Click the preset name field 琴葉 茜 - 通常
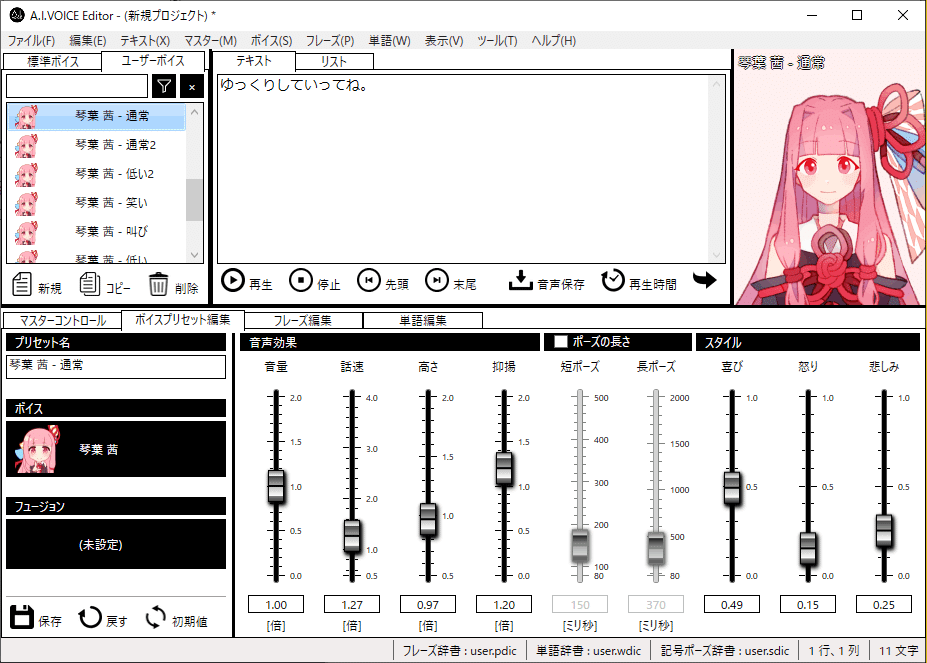The height and width of the screenshot is (663, 927). [x=116, y=366]
